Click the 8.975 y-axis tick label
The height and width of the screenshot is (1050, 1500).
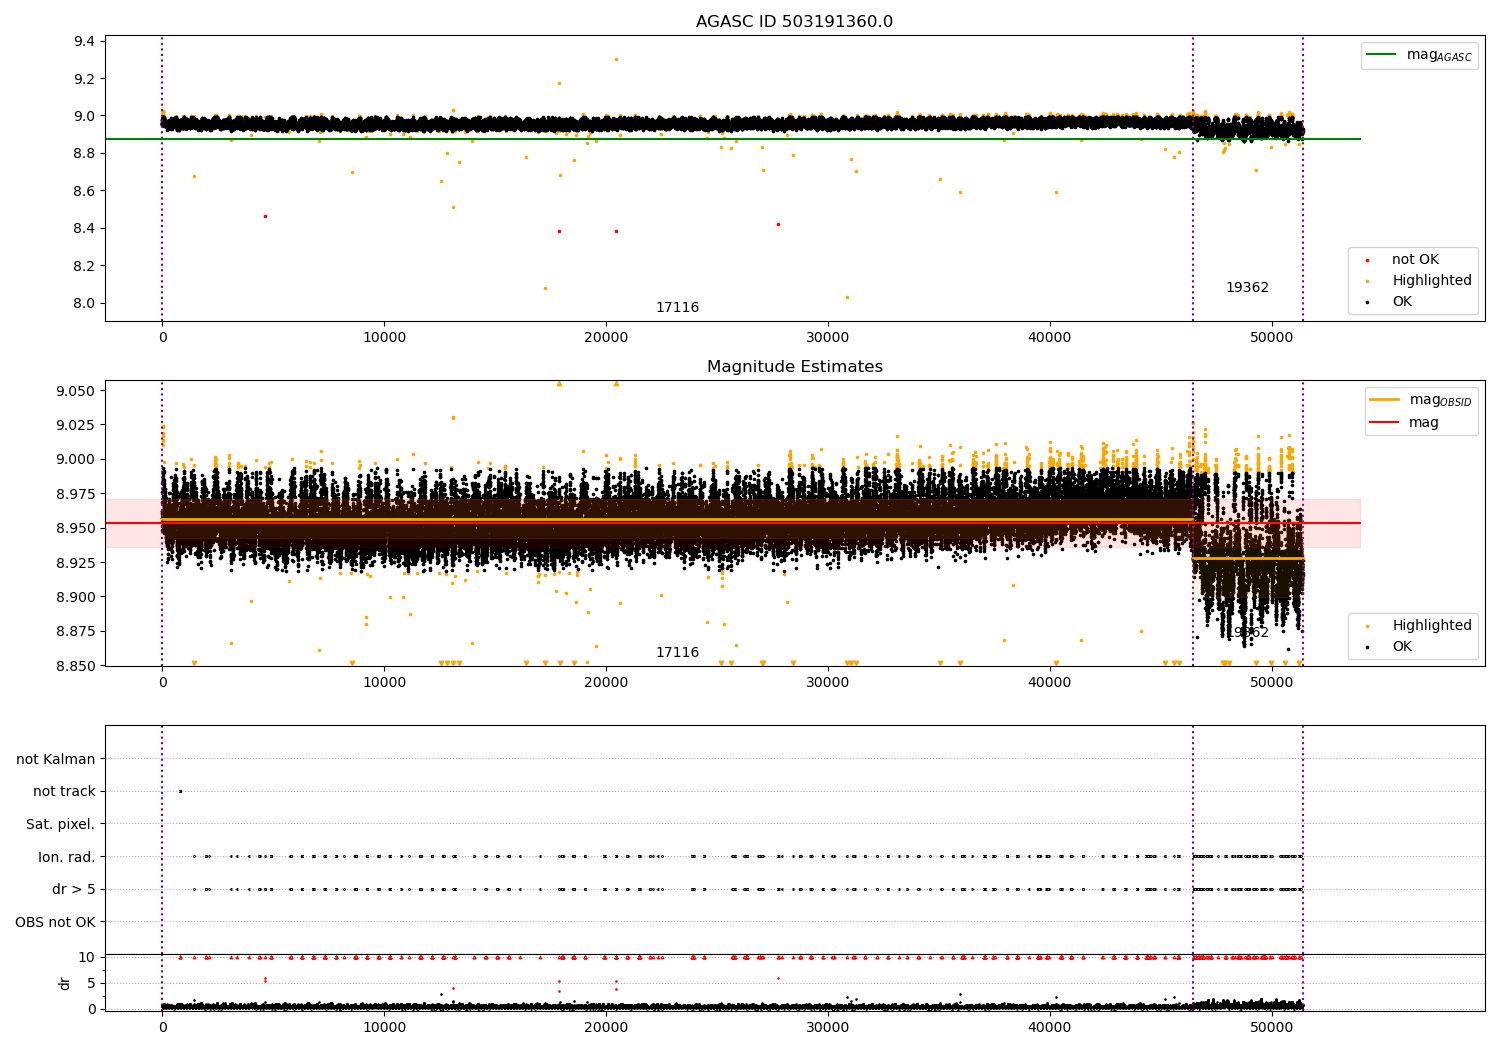pyautogui.click(x=75, y=494)
